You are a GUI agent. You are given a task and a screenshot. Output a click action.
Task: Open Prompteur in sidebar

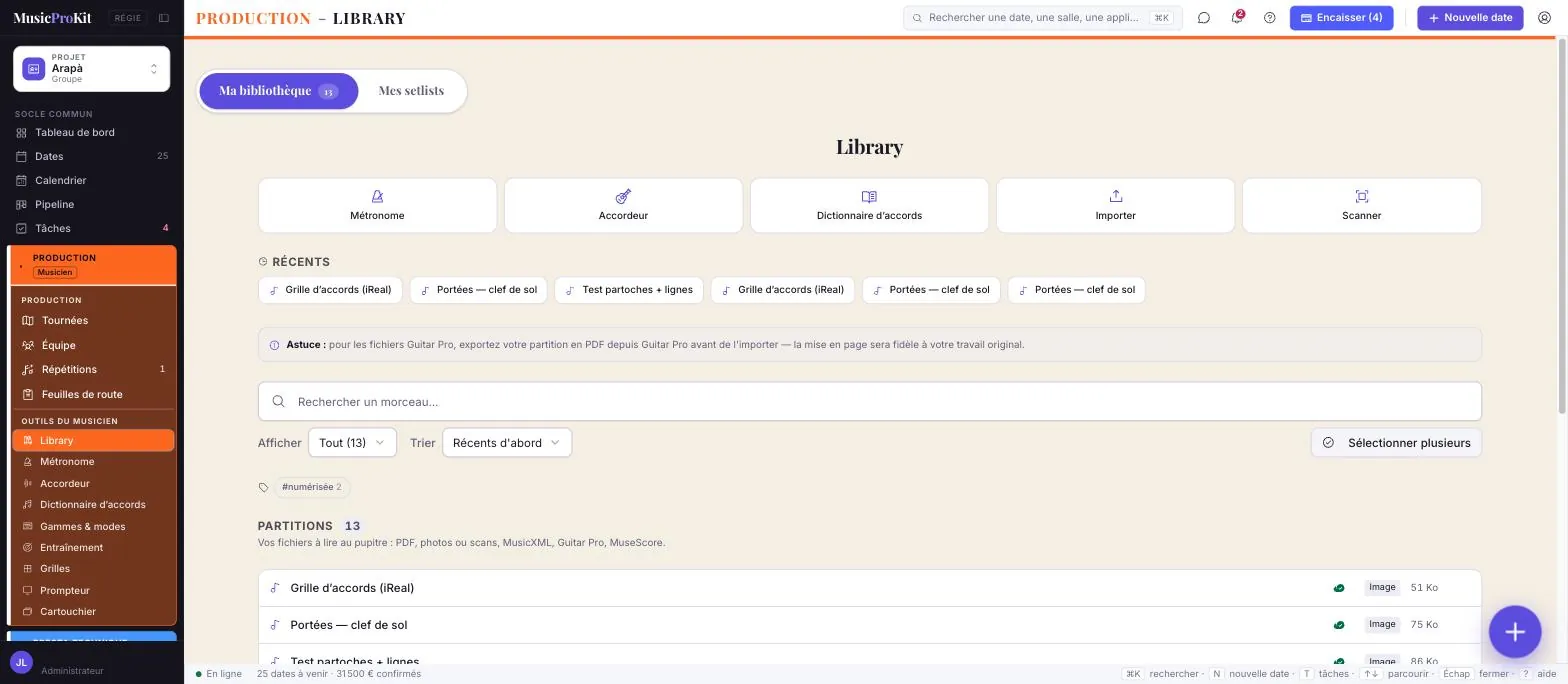coord(93,590)
